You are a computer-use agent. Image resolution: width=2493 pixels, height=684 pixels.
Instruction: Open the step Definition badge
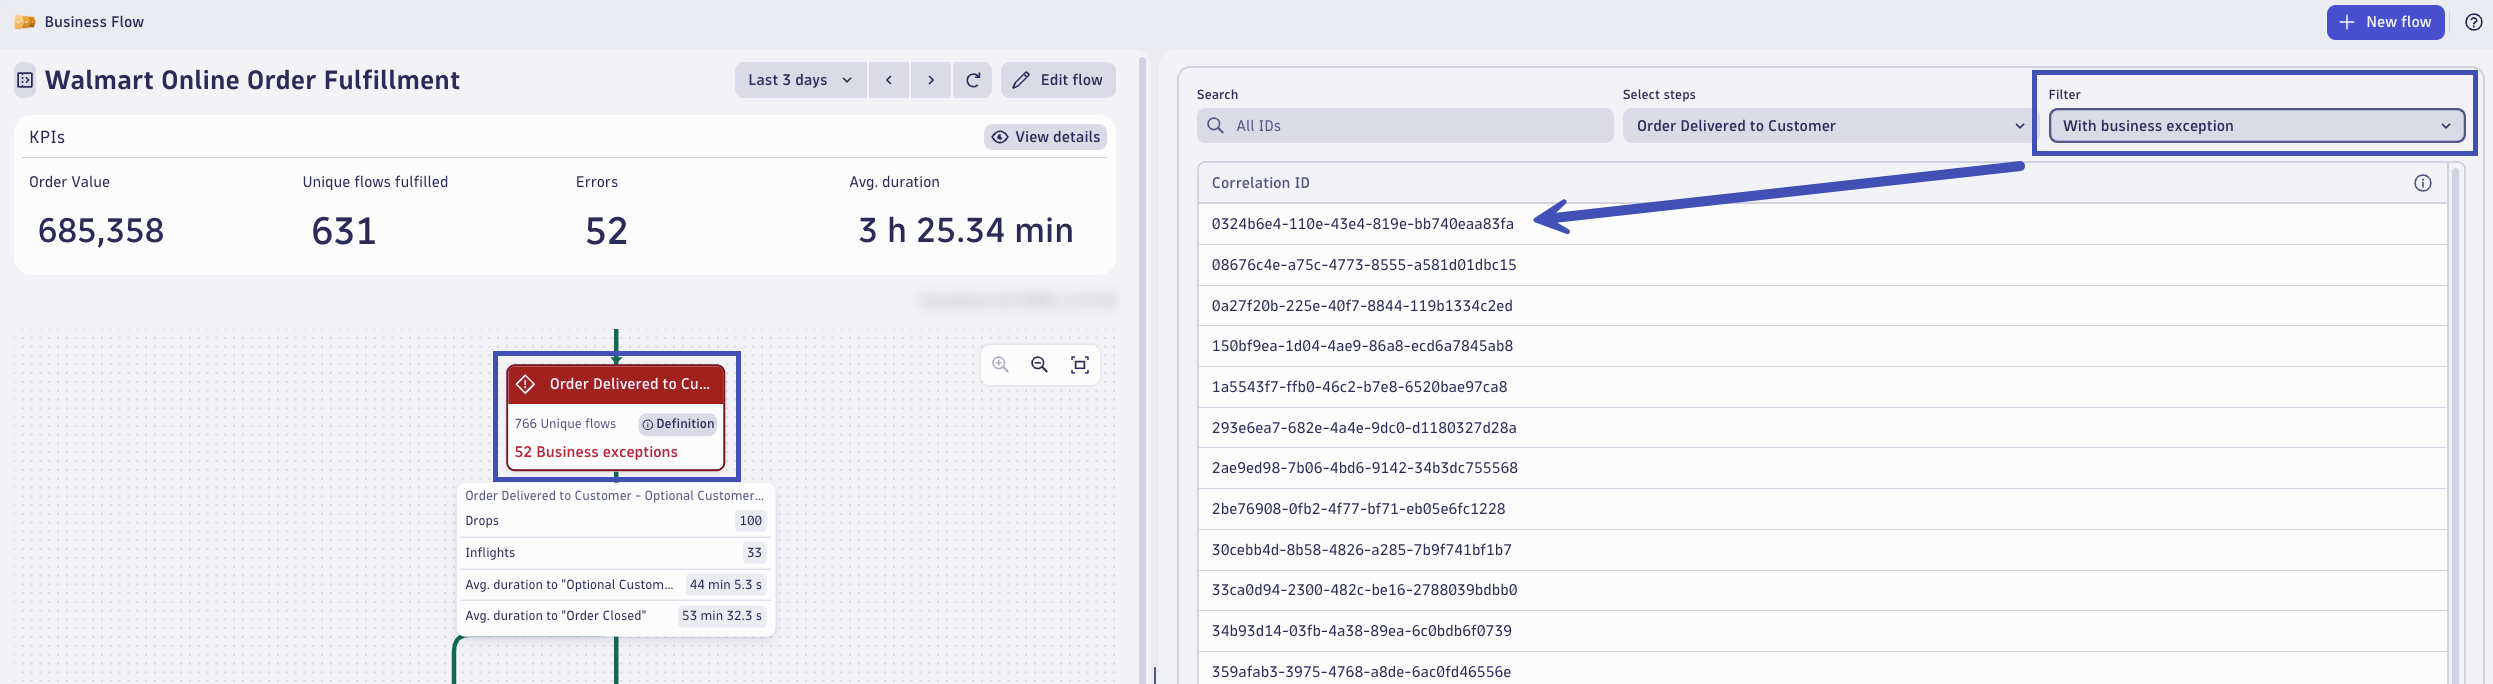click(678, 424)
